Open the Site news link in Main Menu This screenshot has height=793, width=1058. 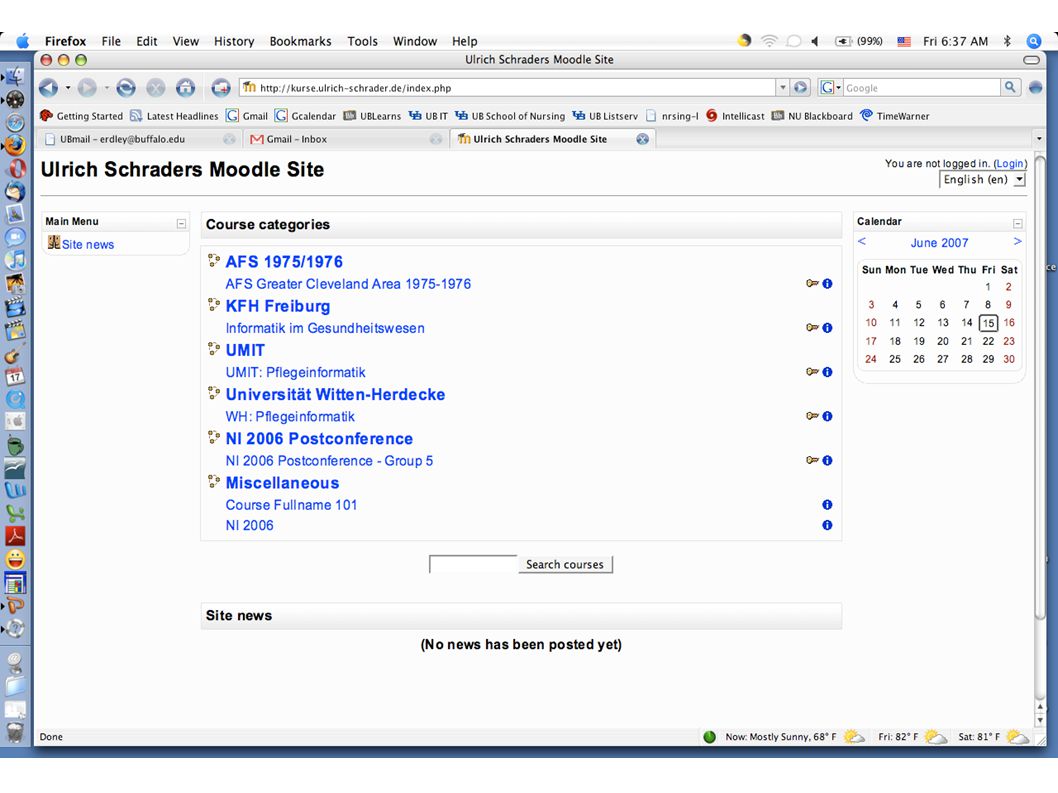88,244
